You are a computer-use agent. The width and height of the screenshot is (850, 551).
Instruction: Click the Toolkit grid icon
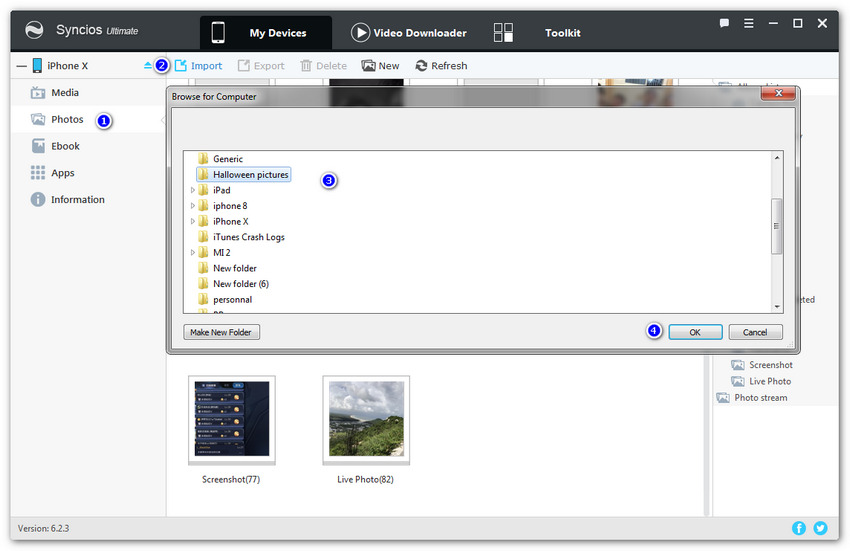[503, 33]
